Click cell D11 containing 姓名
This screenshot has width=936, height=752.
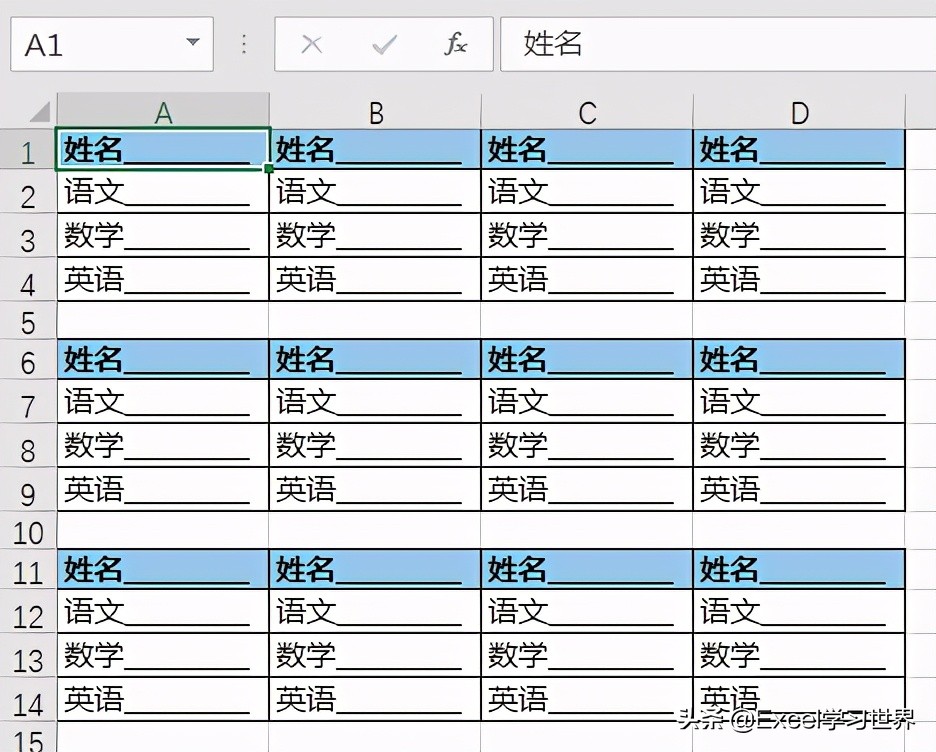click(x=799, y=569)
